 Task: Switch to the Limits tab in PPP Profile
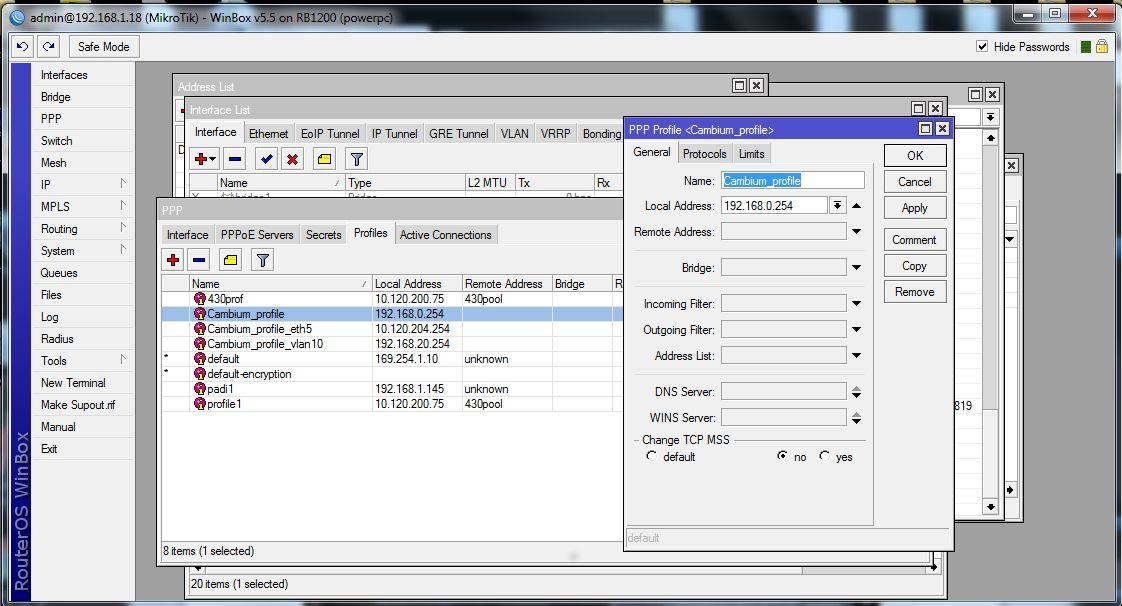[751, 154]
